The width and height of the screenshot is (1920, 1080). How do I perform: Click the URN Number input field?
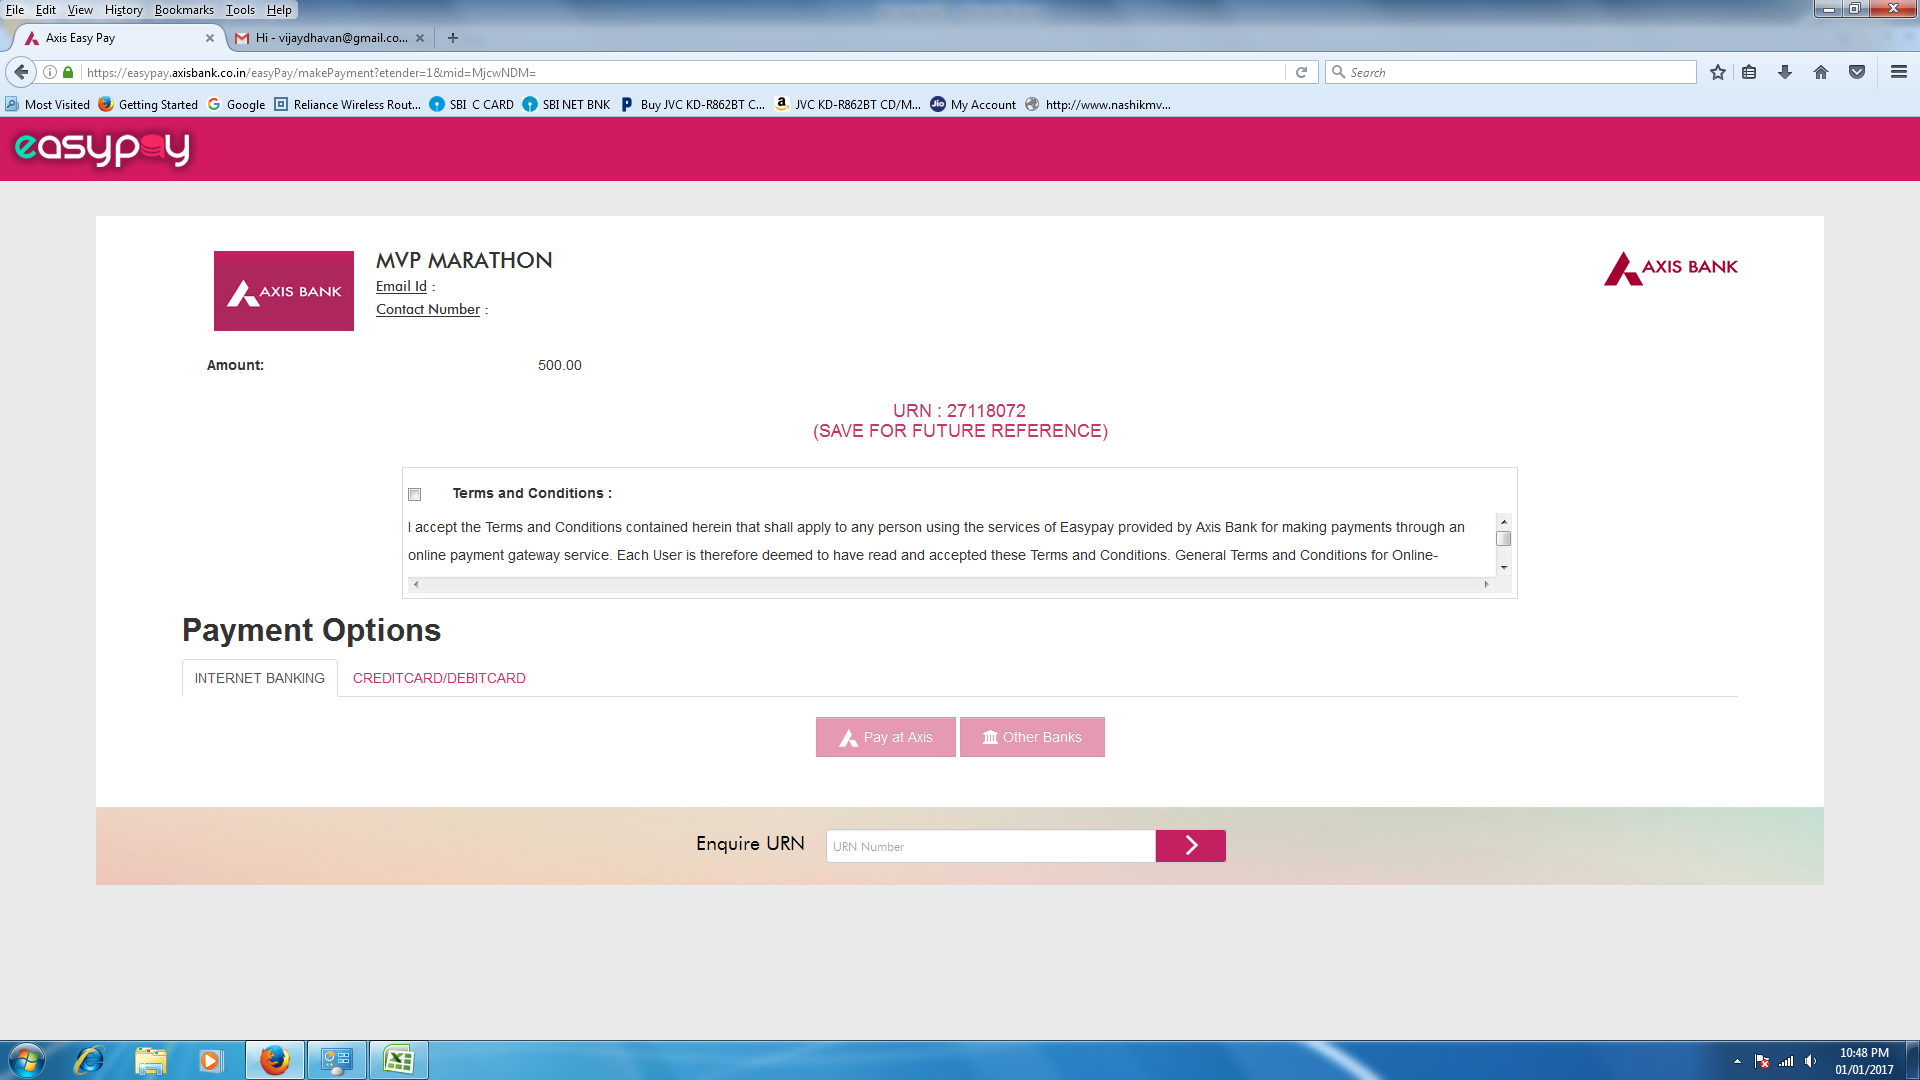point(990,846)
